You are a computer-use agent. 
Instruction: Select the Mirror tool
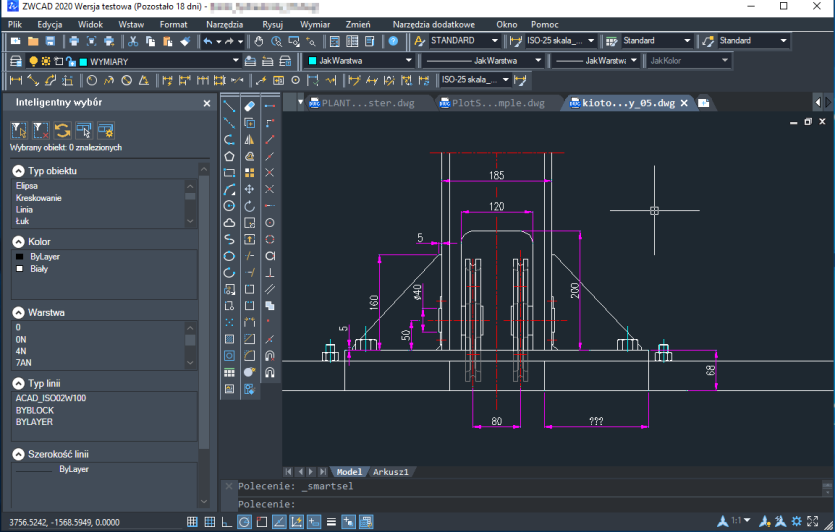tap(249, 140)
